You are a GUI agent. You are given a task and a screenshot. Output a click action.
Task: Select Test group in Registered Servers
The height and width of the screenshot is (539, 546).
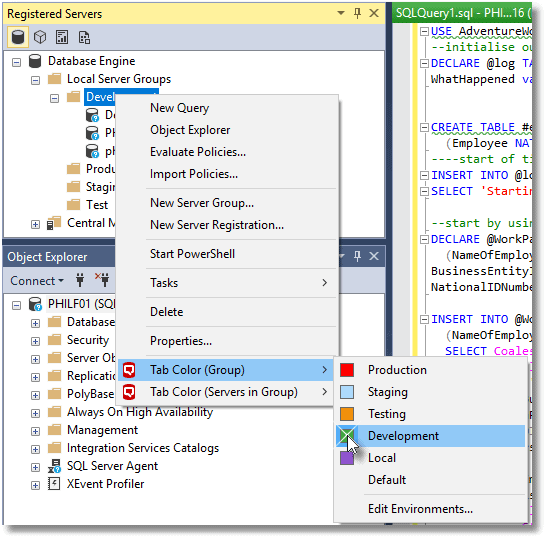point(97,205)
